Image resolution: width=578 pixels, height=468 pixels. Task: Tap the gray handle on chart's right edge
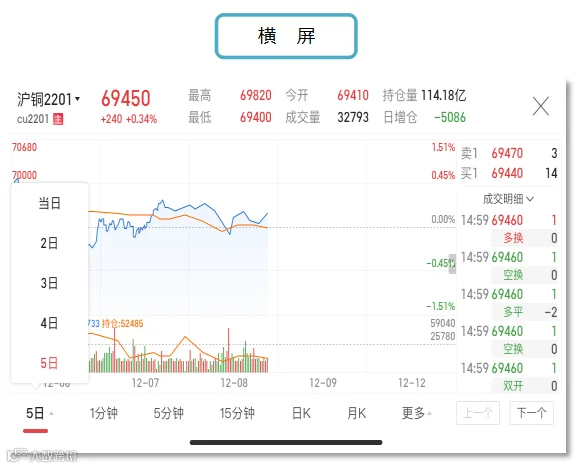coord(452,263)
